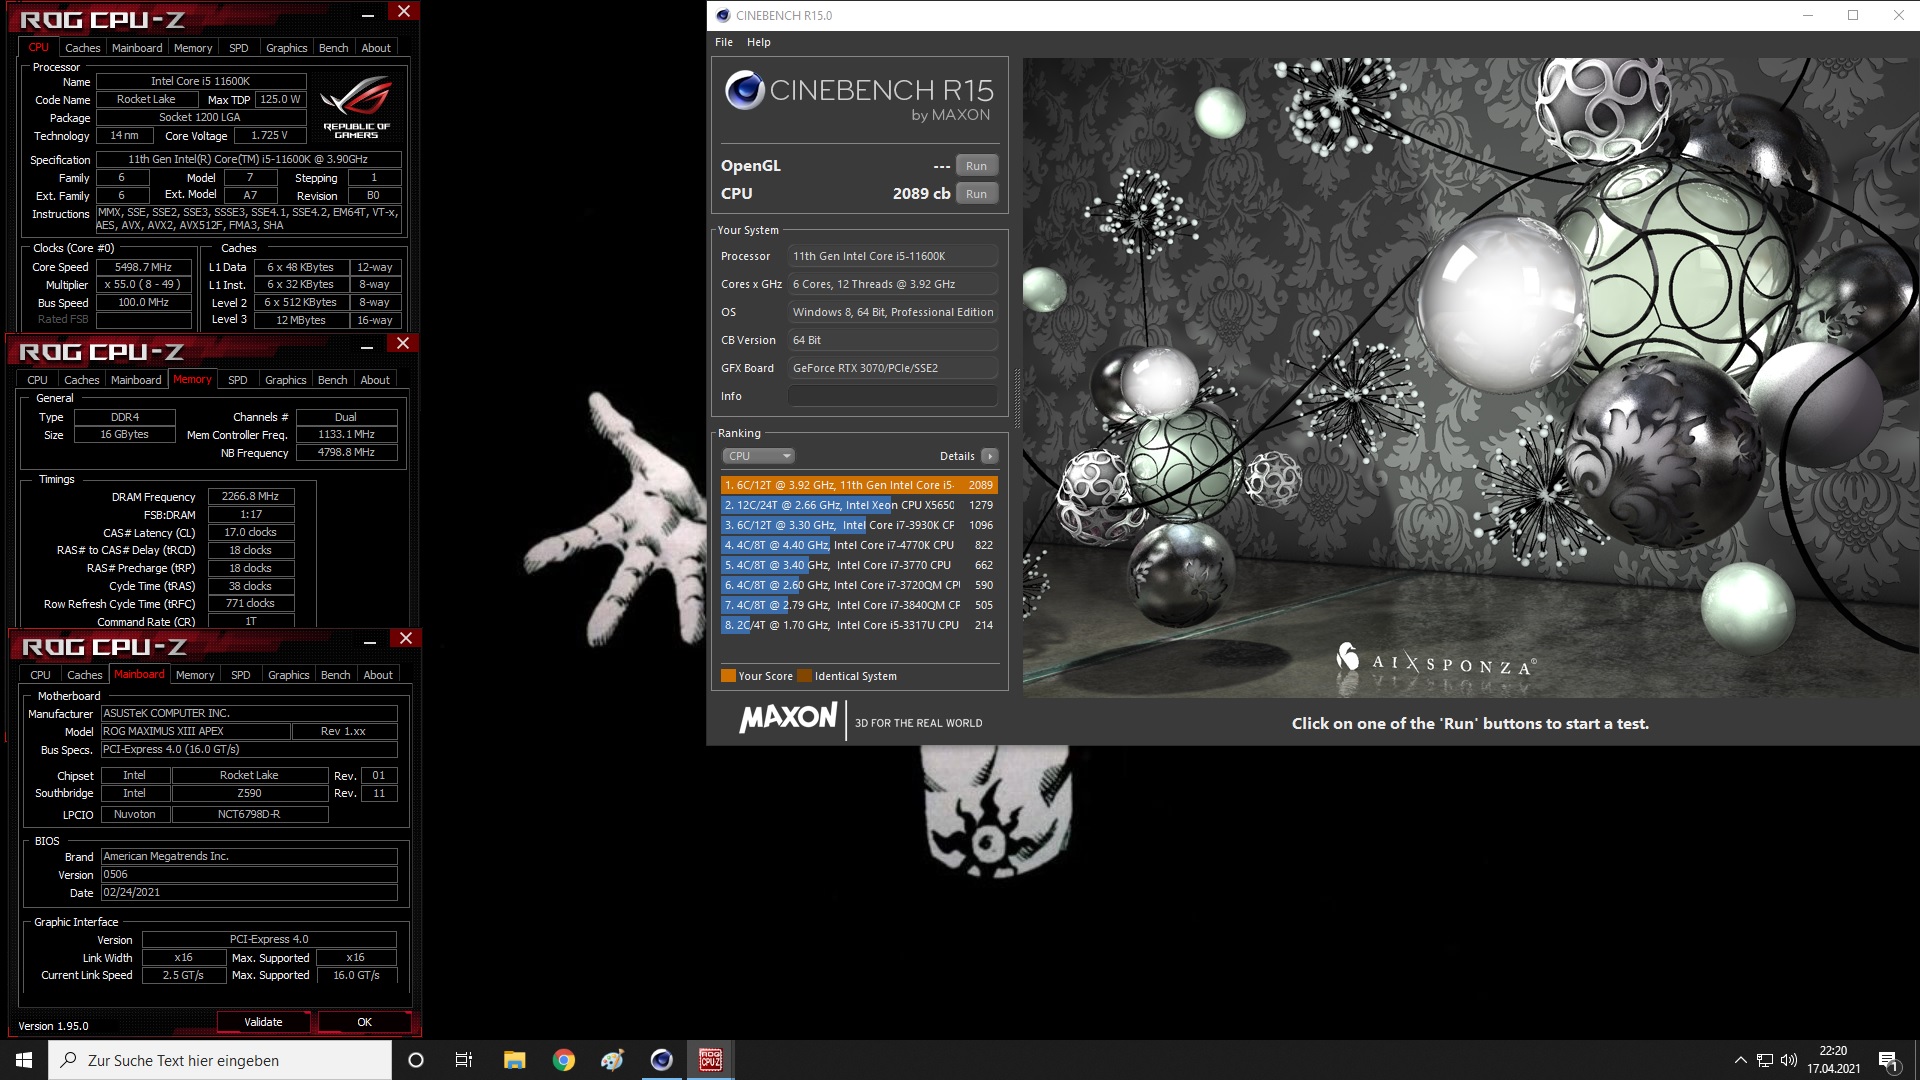
Task: Select ranking row Core i5-3317U
Action: pos(859,625)
